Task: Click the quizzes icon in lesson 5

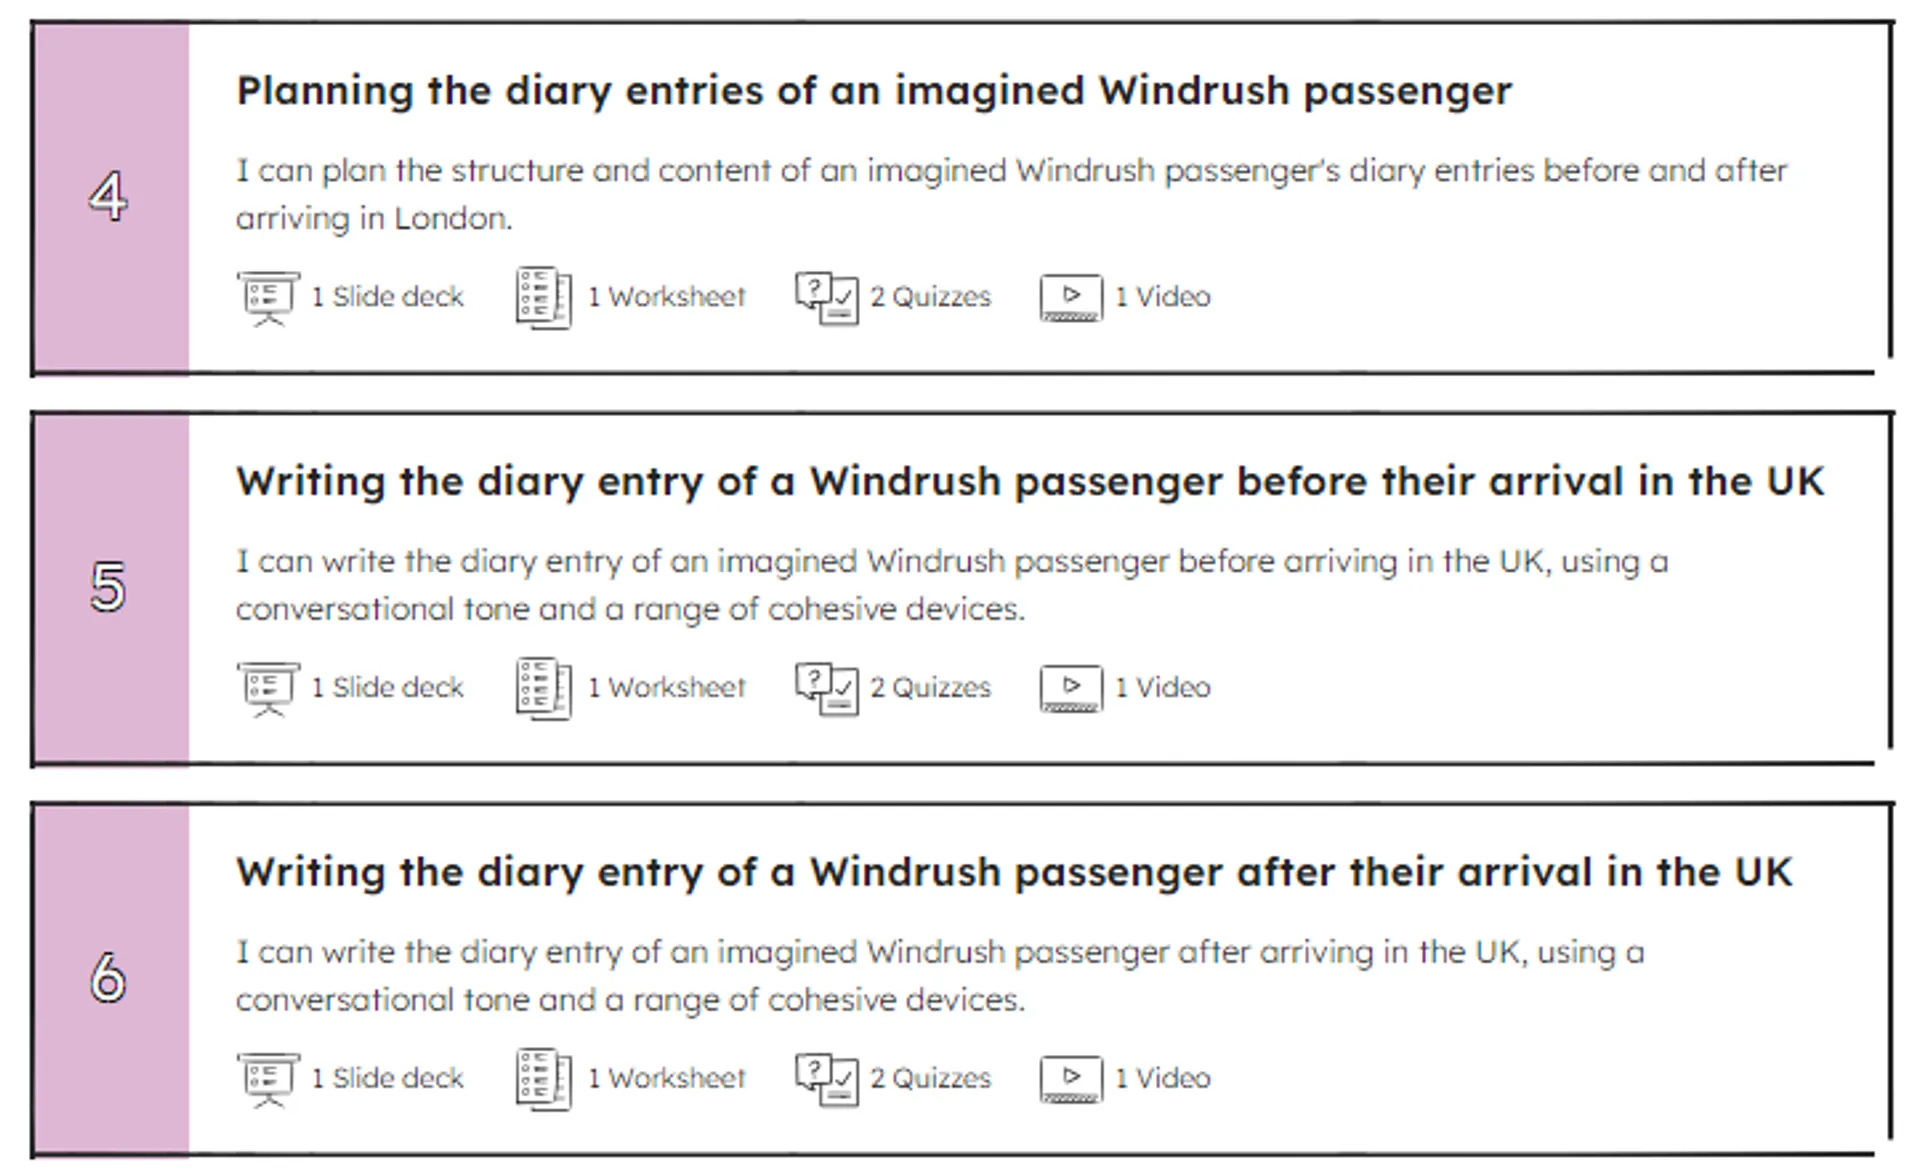Action: point(826,688)
